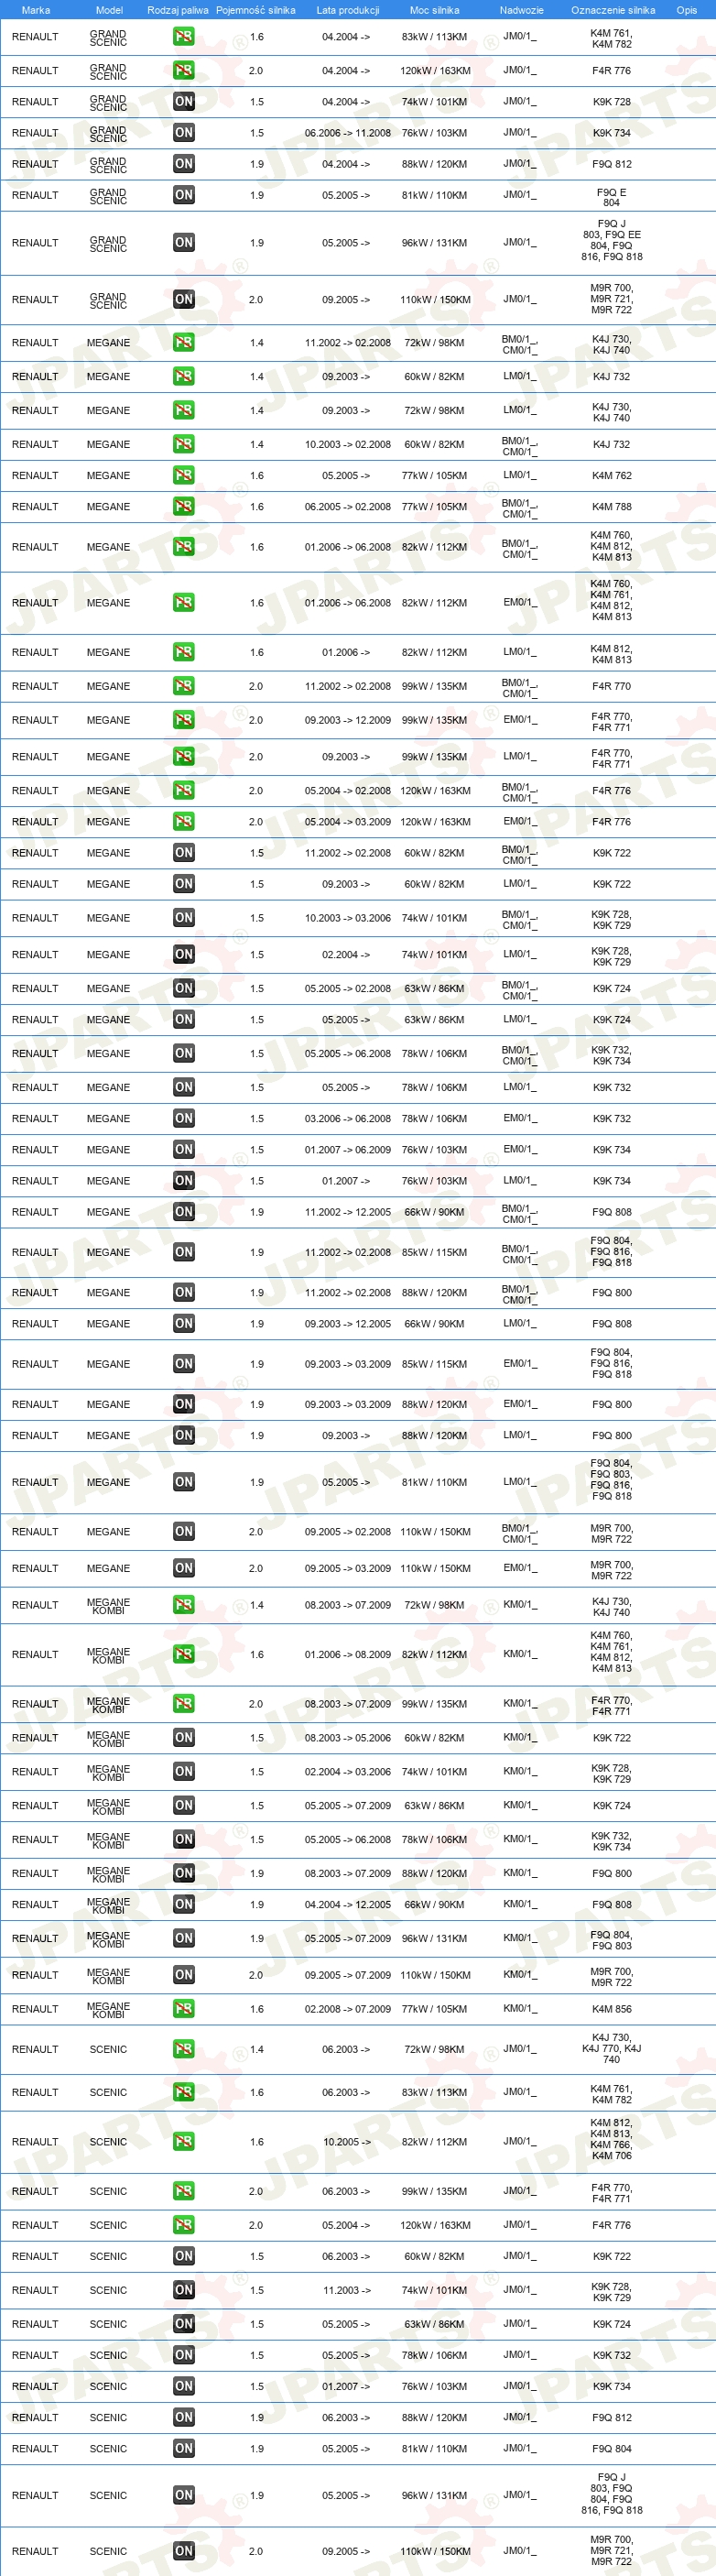Click the Pojemność silnika column header
This screenshot has height=2576, width=716.
tap(256, 10)
